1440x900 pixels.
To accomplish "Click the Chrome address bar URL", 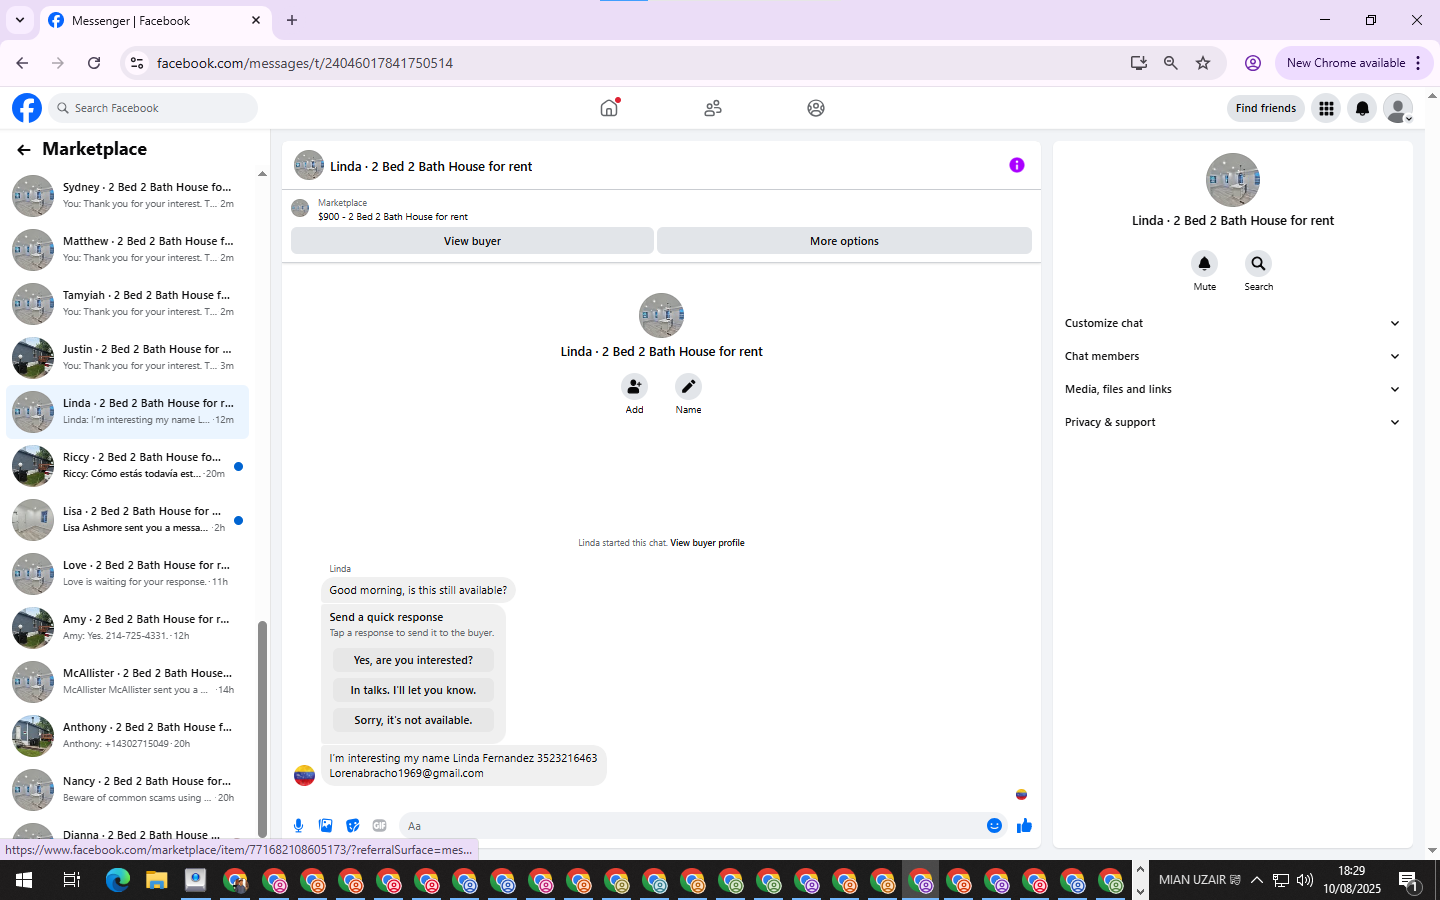I will click(x=305, y=63).
